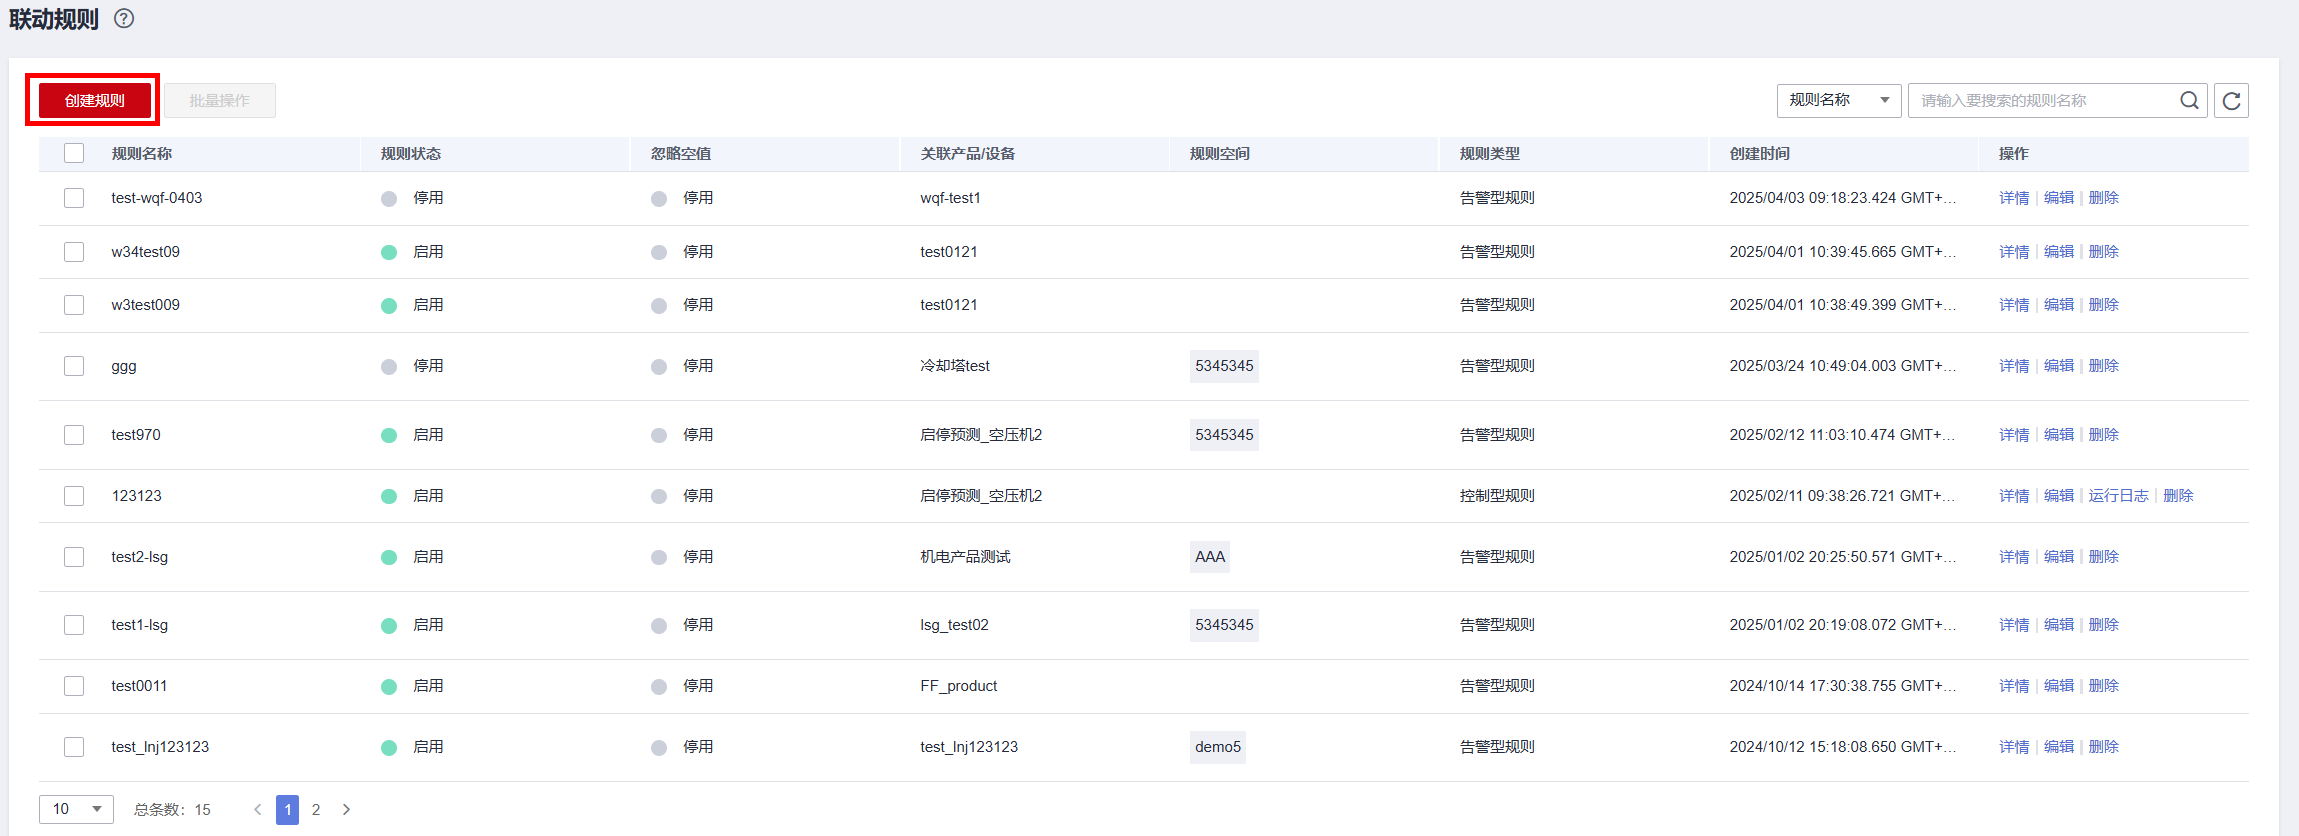2299x836 pixels.
Task: Refresh the rule list
Action: pos(2231,100)
